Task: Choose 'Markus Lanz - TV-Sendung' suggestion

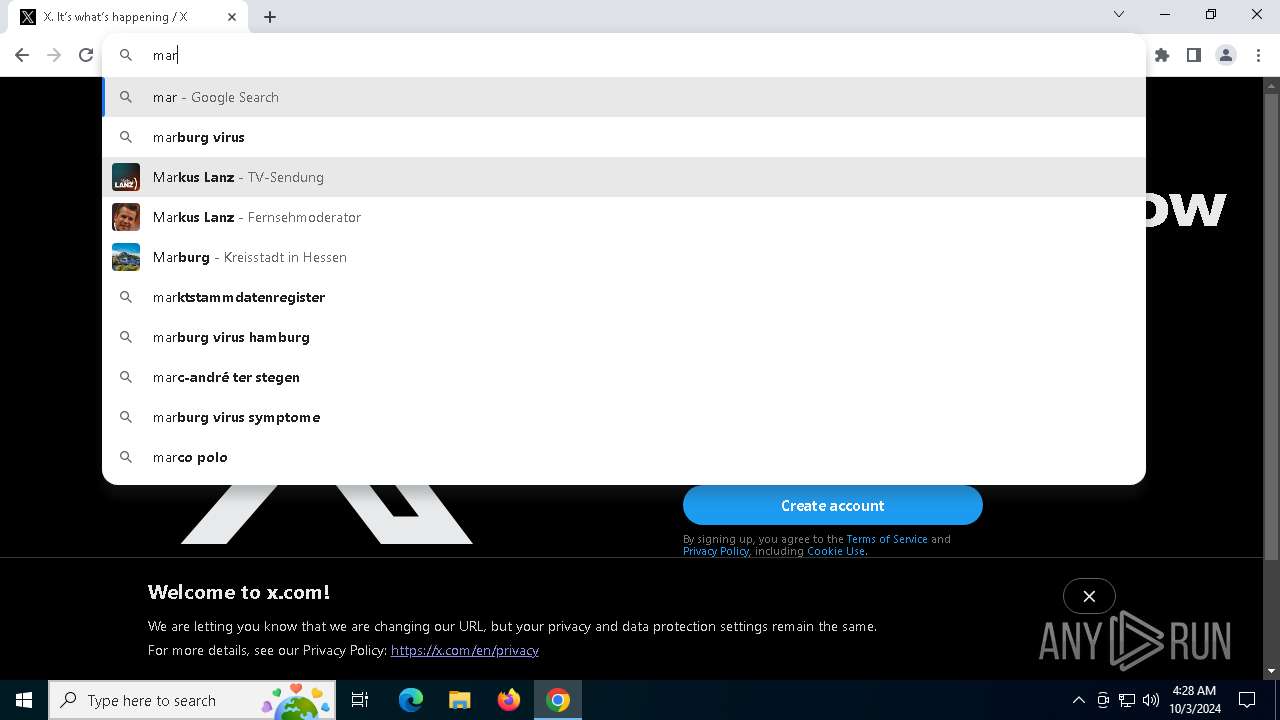Action: 624,177
